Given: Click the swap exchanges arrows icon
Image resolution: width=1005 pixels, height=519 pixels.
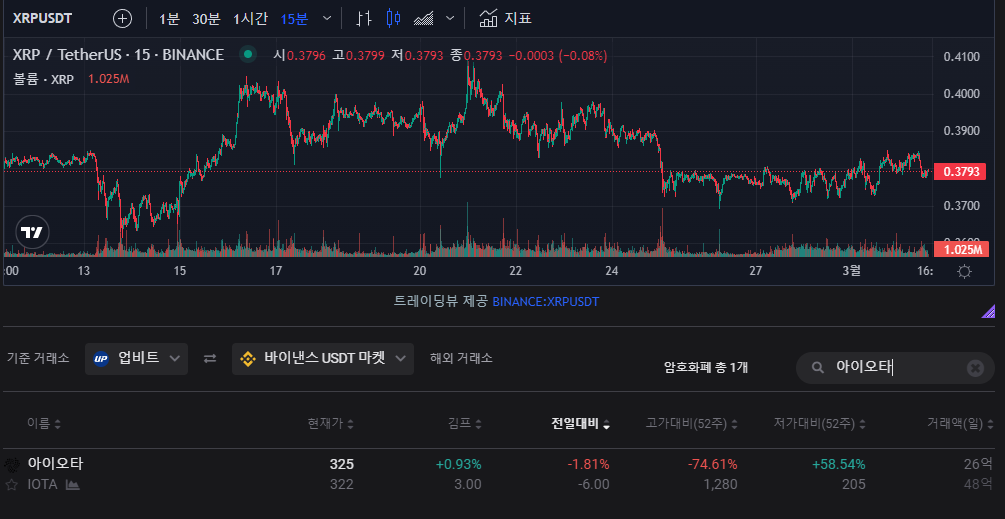Looking at the screenshot, I should [210, 359].
